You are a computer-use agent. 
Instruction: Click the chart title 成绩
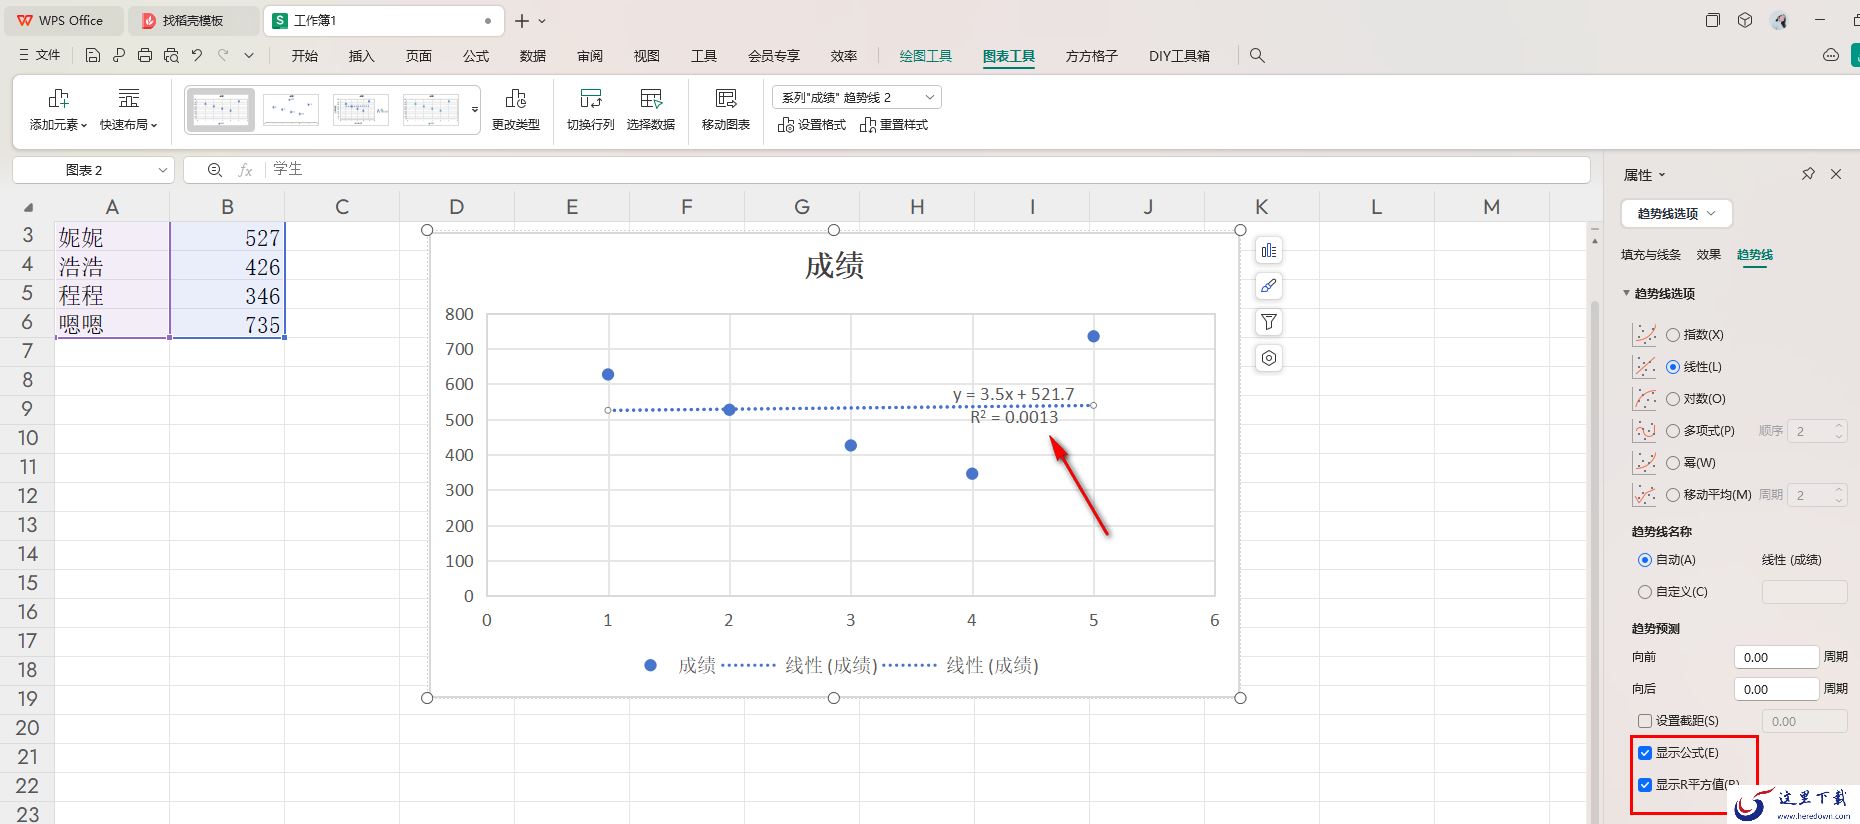(834, 266)
